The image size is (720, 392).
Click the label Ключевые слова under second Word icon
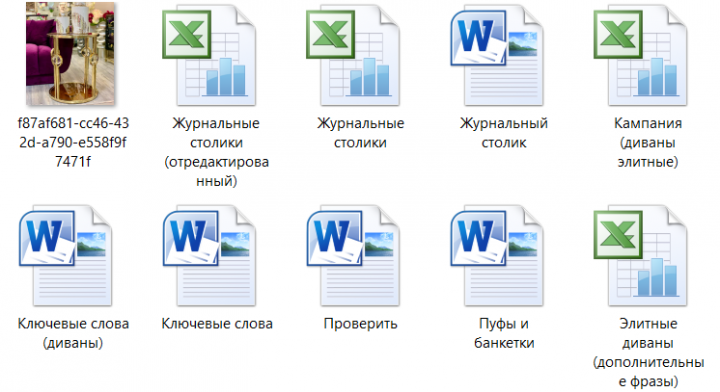point(217,324)
